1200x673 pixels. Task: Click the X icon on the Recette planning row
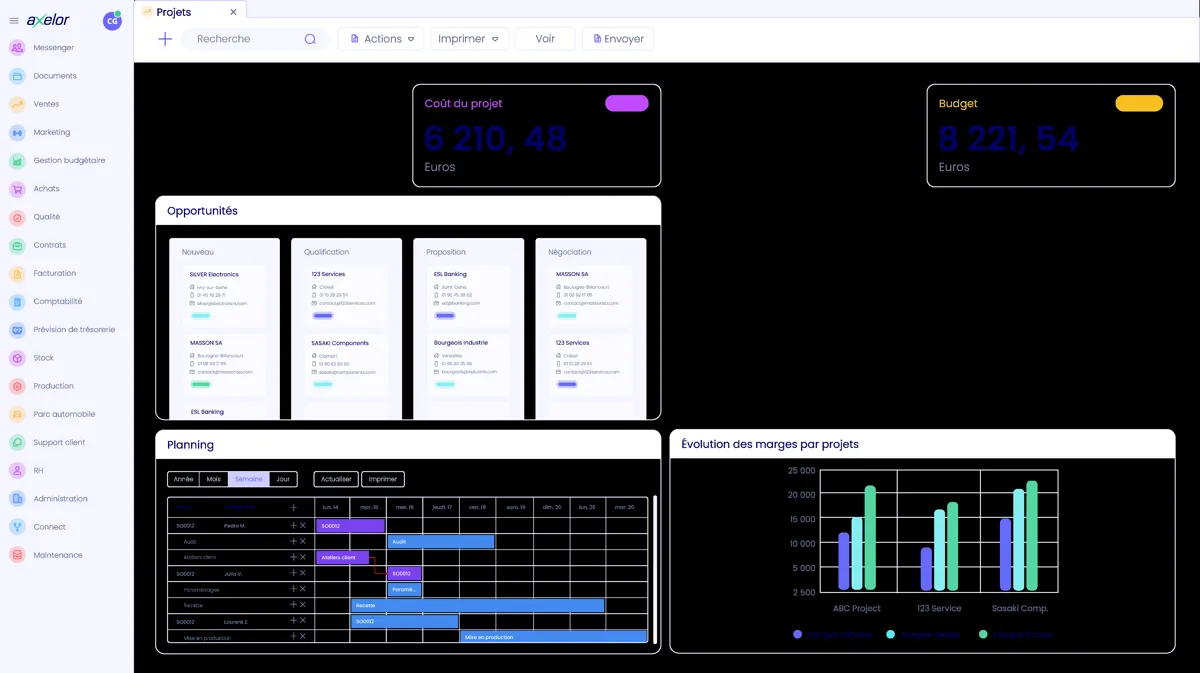click(x=303, y=605)
